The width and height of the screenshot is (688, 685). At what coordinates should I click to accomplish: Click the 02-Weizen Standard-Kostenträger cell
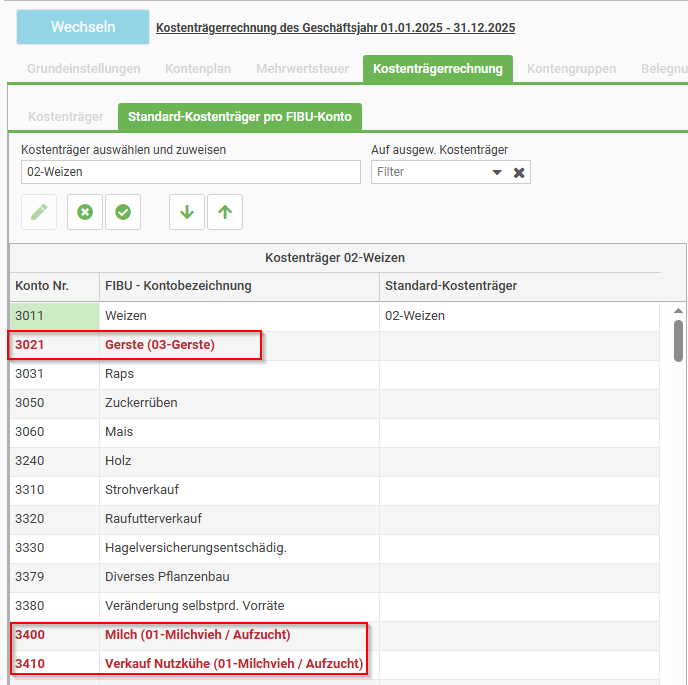(x=520, y=316)
